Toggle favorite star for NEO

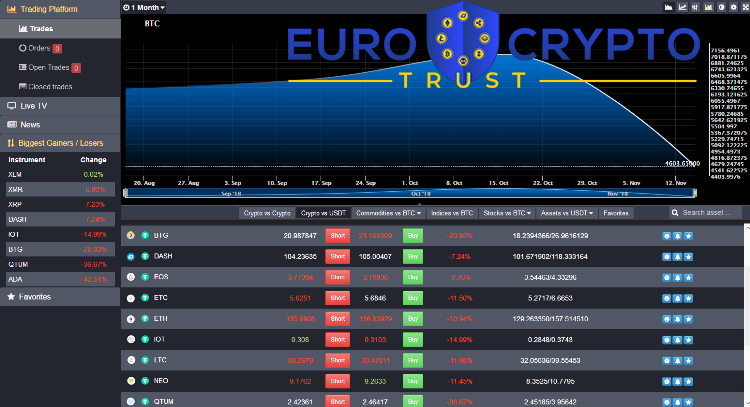(x=688, y=382)
